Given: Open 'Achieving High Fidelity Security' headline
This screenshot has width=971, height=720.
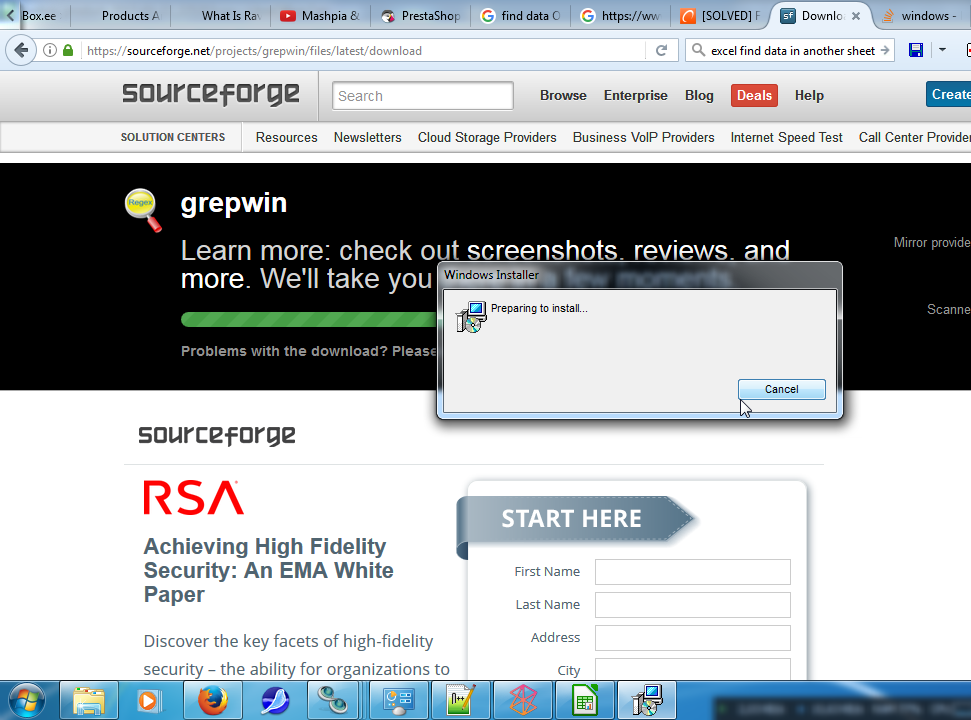Looking at the screenshot, I should [x=269, y=570].
